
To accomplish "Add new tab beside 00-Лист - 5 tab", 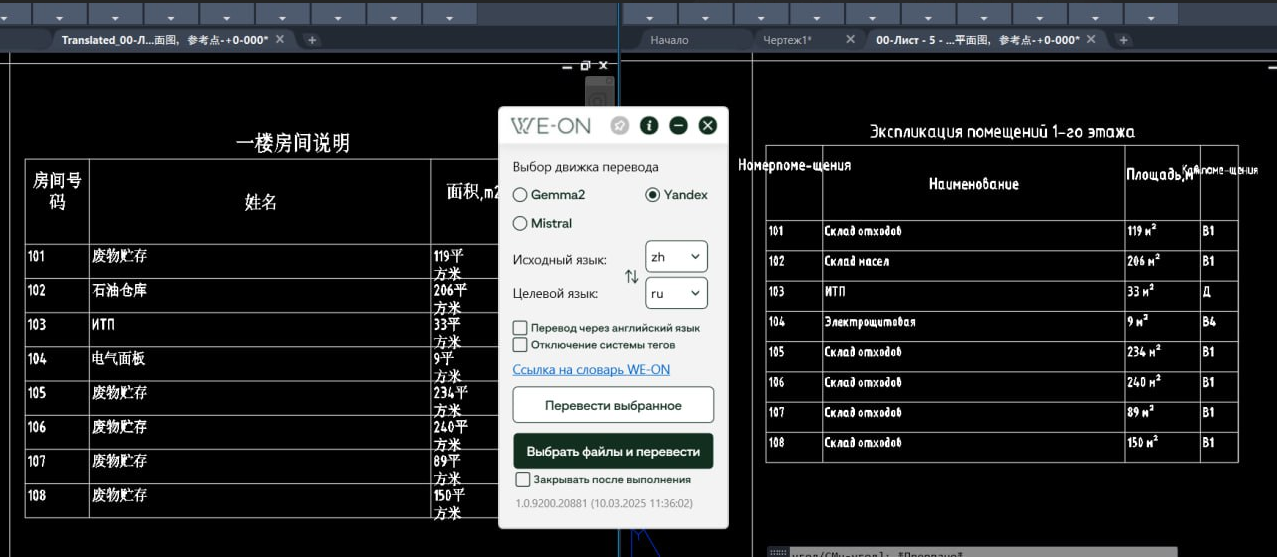I will (x=1123, y=40).
